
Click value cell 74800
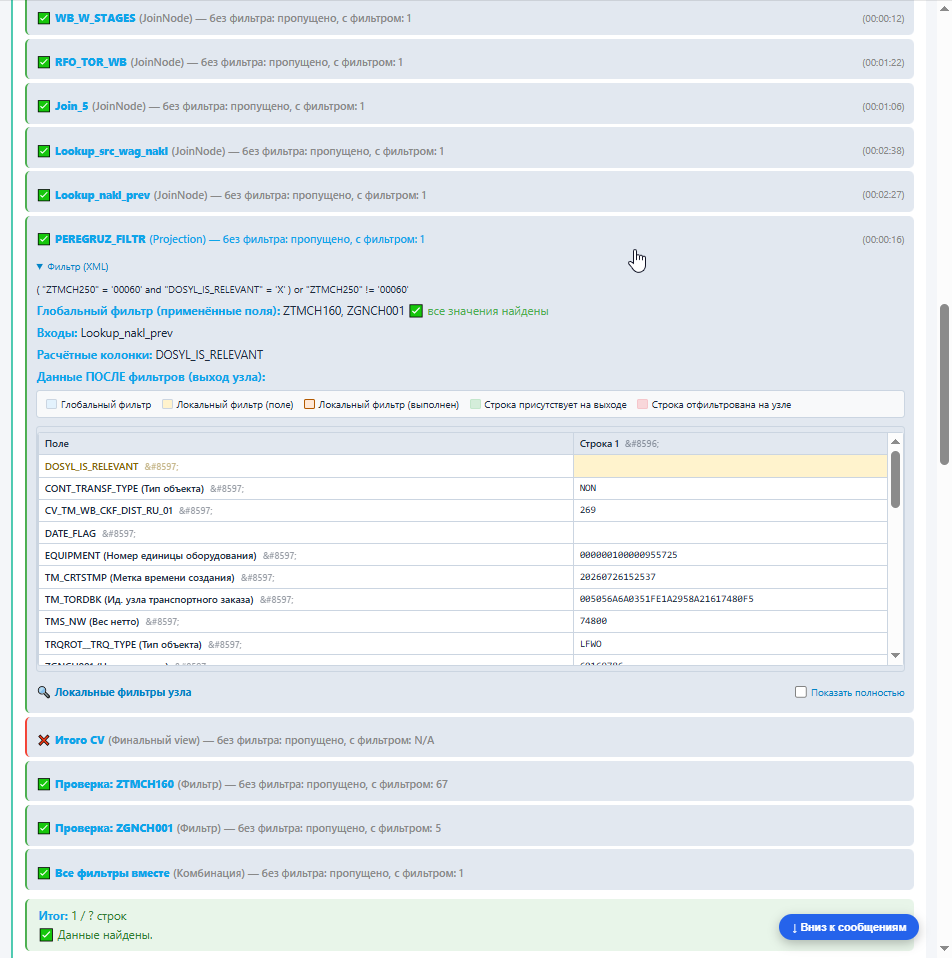pyautogui.click(x=730, y=621)
